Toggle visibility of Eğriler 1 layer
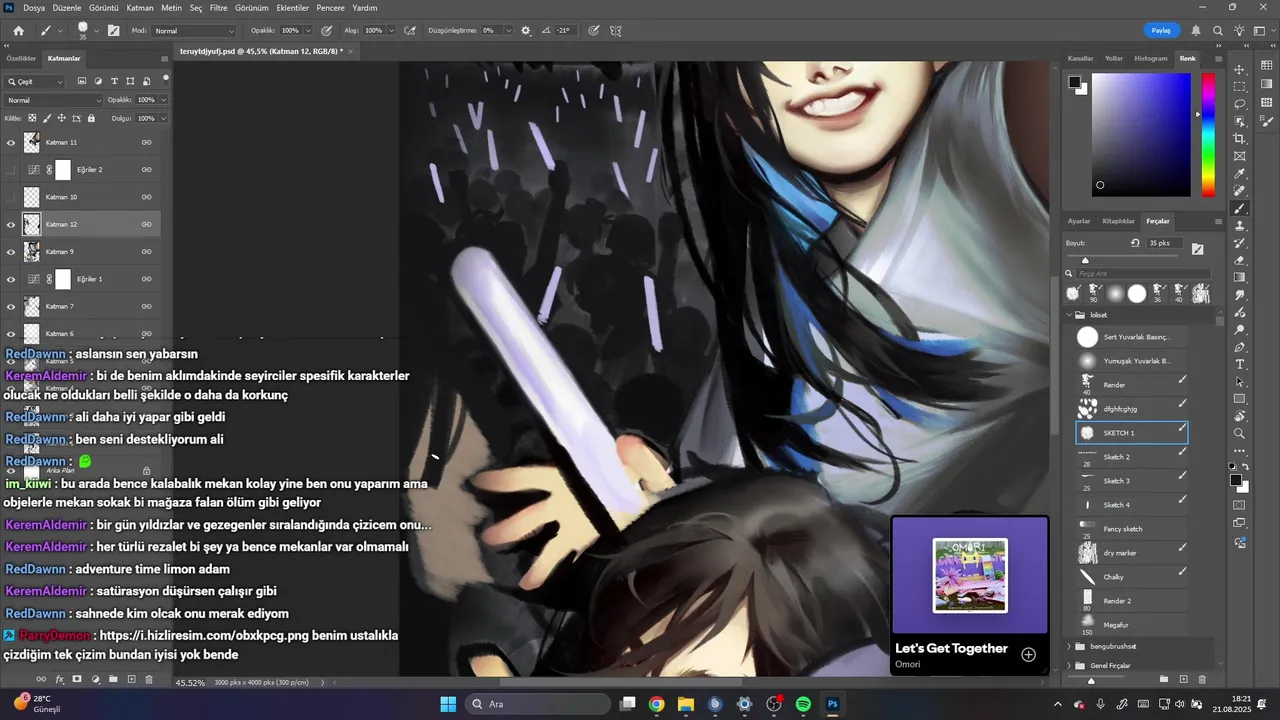The width and height of the screenshot is (1280, 720). (x=11, y=279)
